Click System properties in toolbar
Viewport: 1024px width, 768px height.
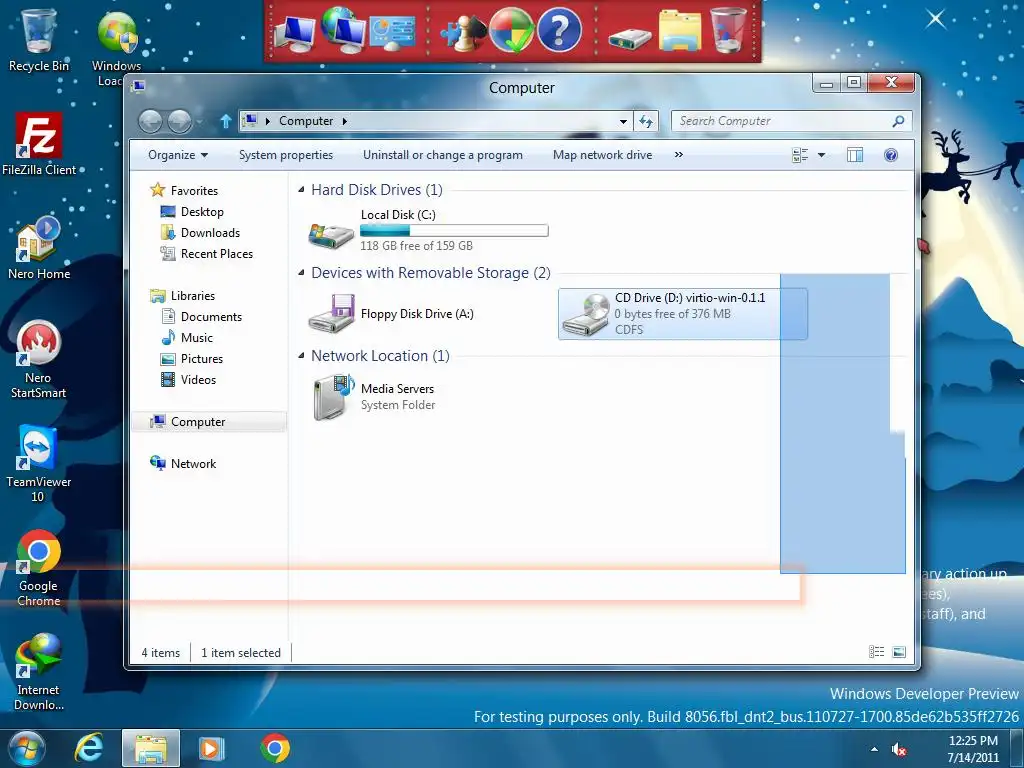click(286, 155)
